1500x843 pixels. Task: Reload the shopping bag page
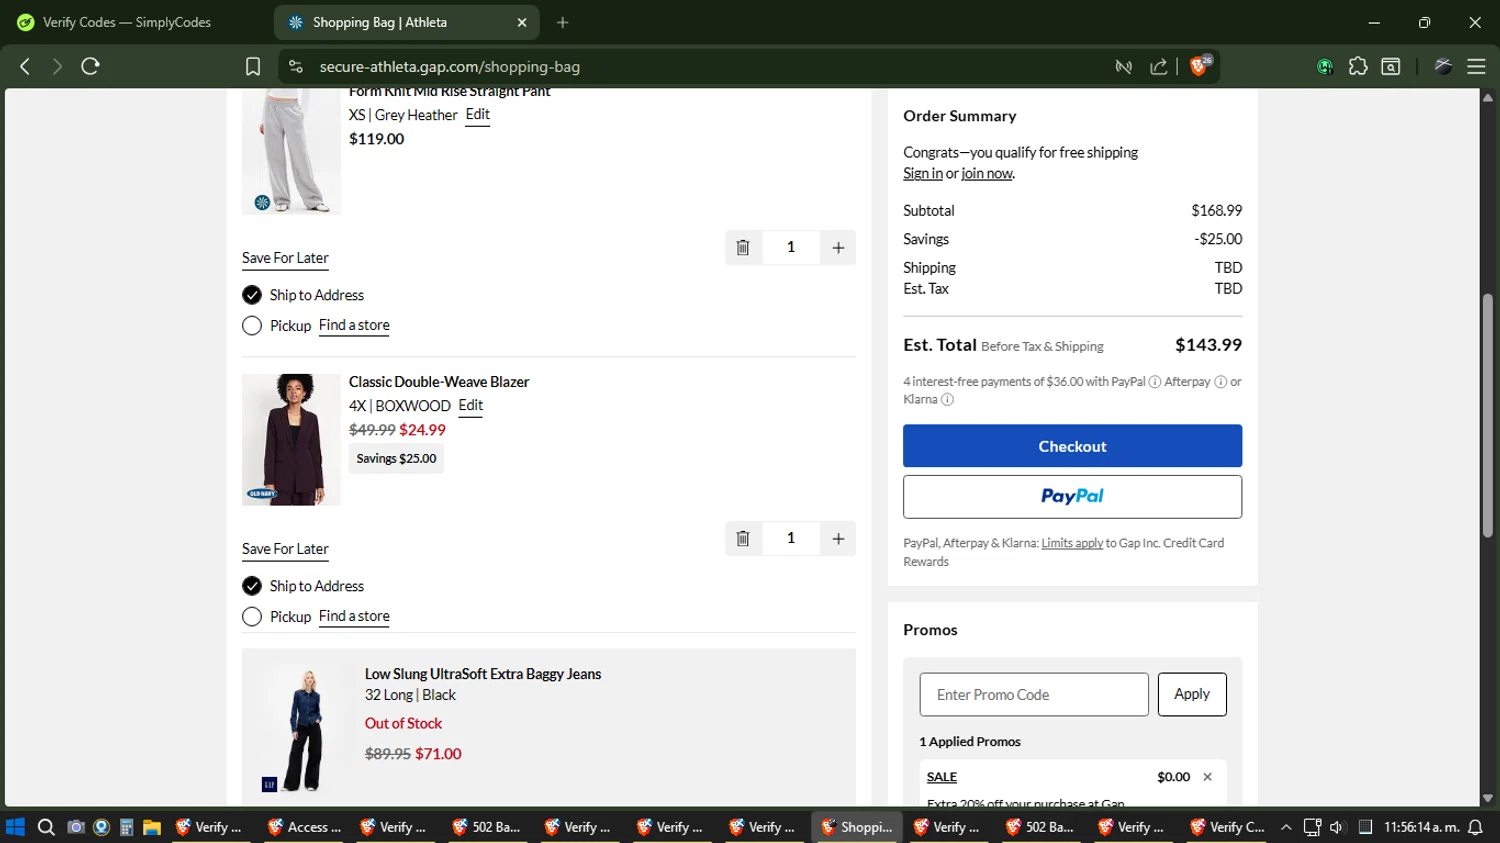click(x=90, y=67)
